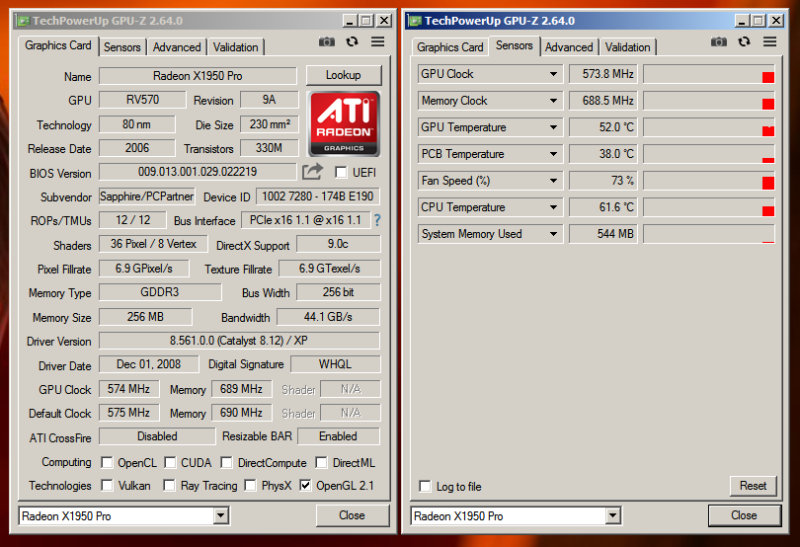The width and height of the screenshot is (800, 547).
Task: Toggle the Vulkan checkbox
Action: (107, 485)
